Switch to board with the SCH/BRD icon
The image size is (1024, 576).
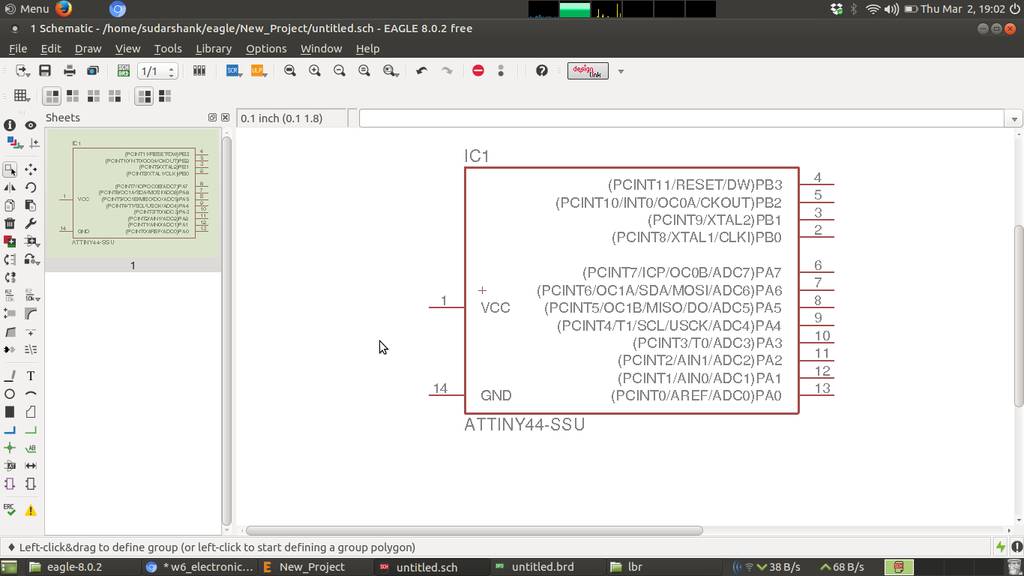(x=123, y=71)
